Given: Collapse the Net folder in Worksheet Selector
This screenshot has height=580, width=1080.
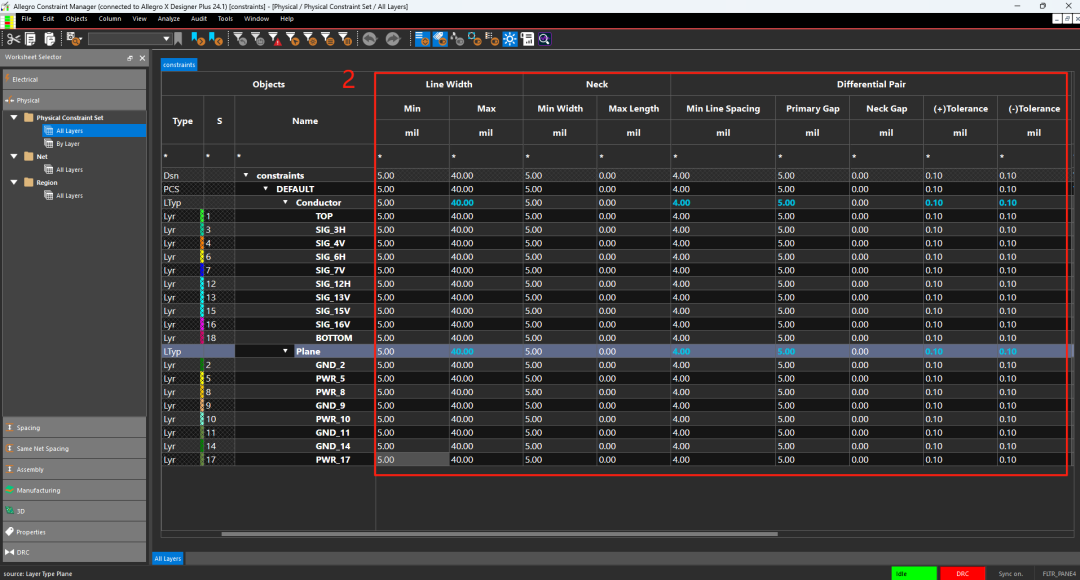Looking at the screenshot, I should click(x=14, y=156).
